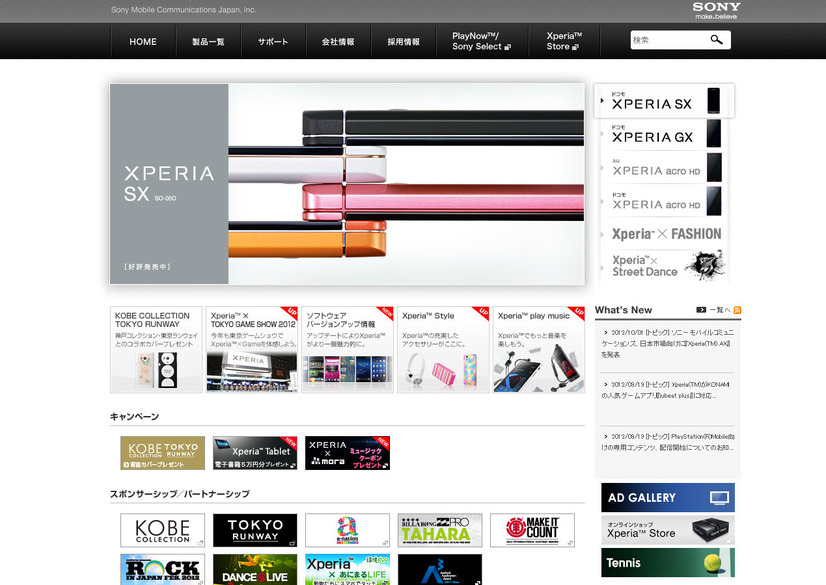Click the 検索 search input field
This screenshot has height=585, width=826.
(669, 40)
